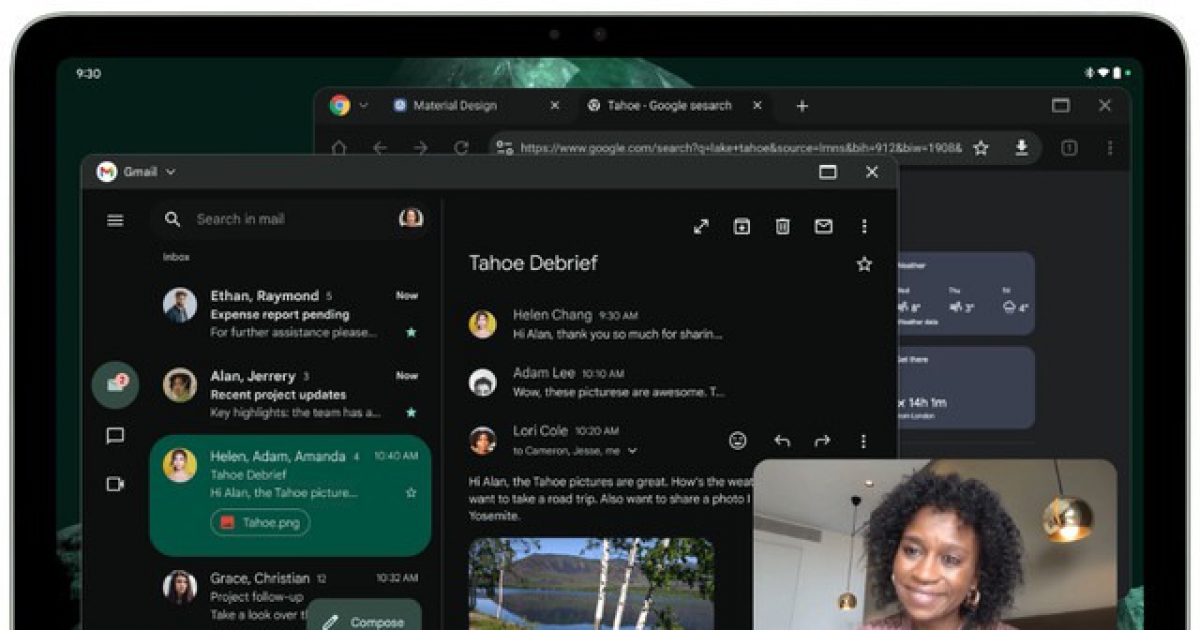Mark the conversation unread with envelope icon
Screen dimensions: 1200x630
(x=823, y=227)
